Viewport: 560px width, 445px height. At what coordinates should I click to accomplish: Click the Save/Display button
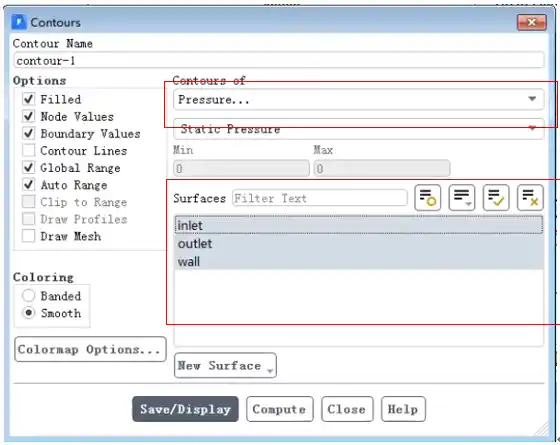pos(185,409)
